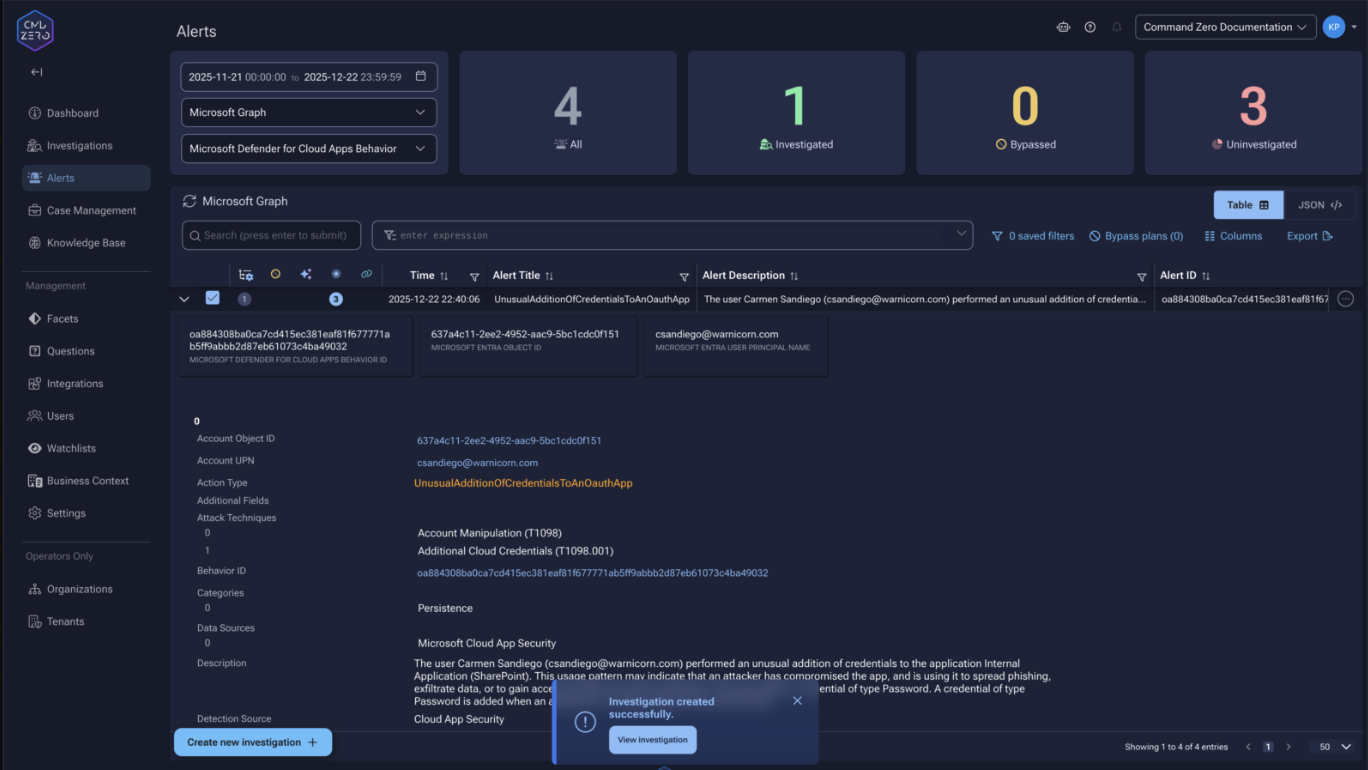Image resolution: width=1368 pixels, height=770 pixels.
Task: Open the robot assistant icon
Action: [1063, 27]
